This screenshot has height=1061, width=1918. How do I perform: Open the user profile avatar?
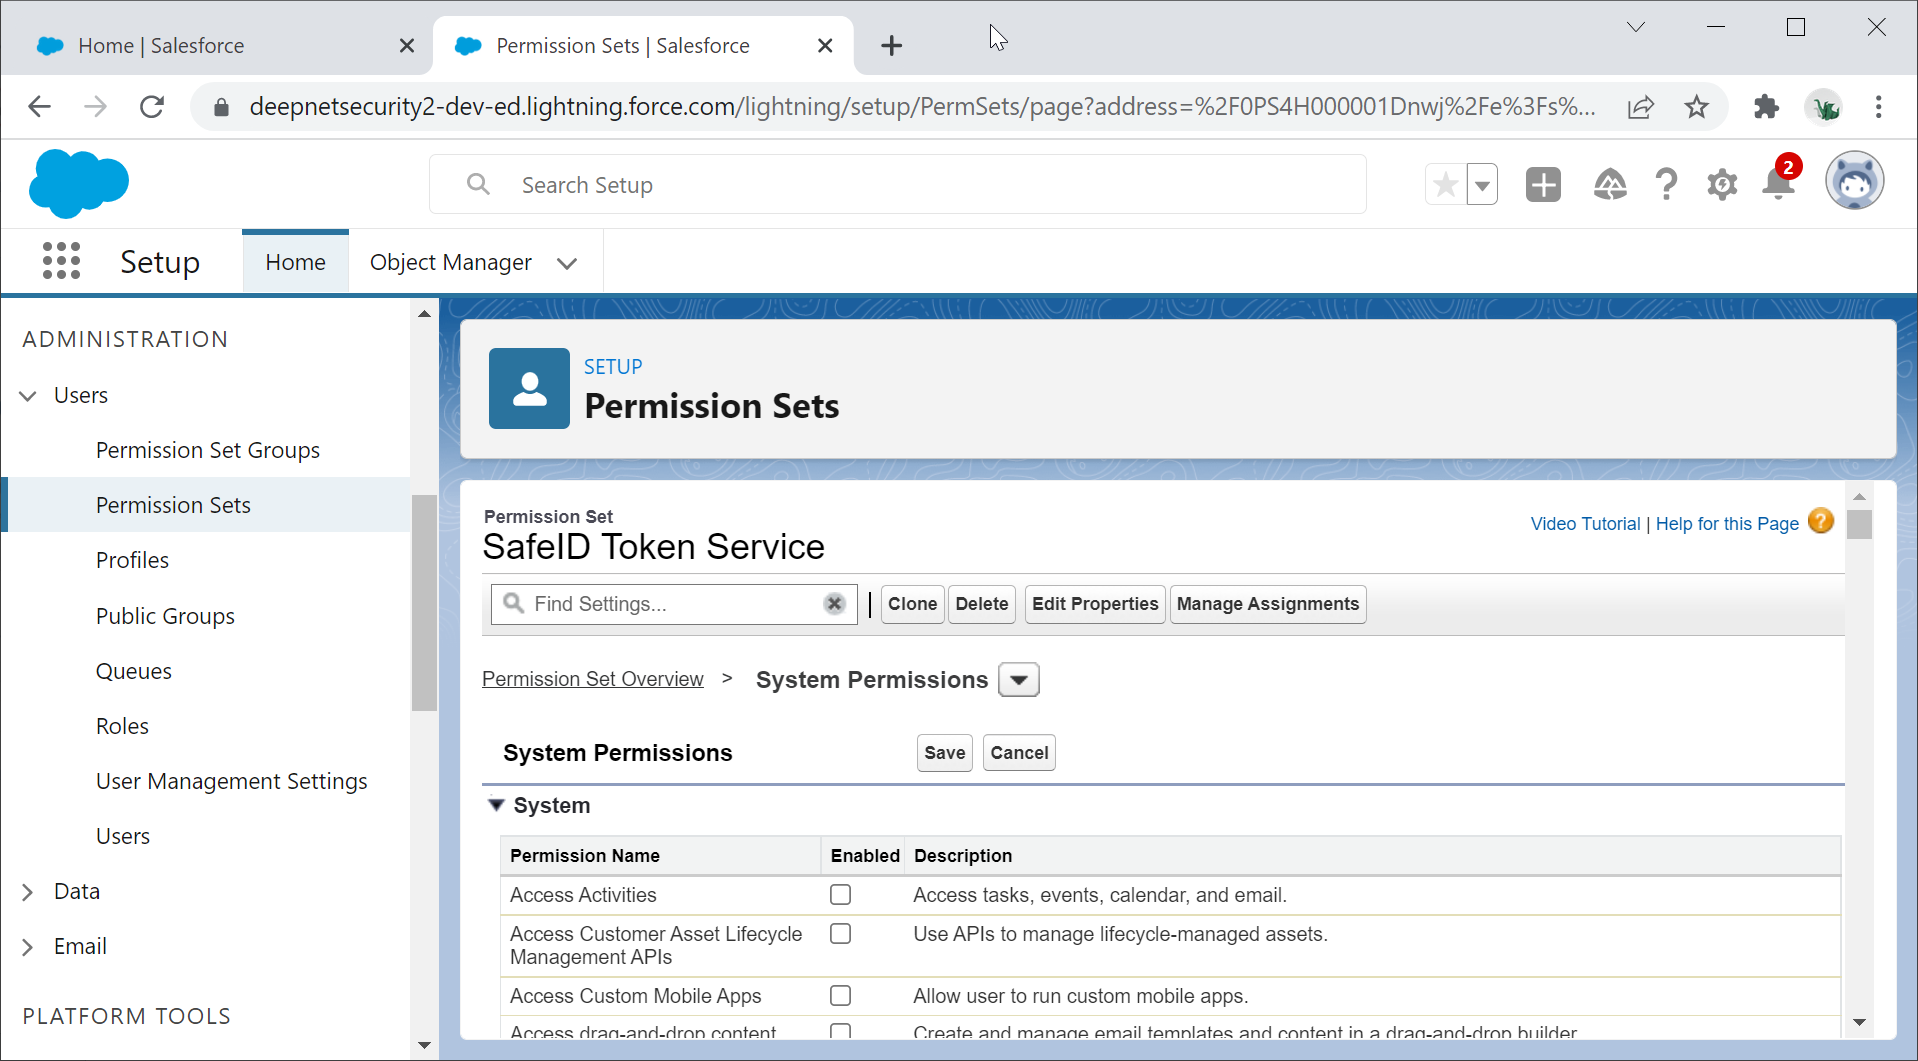(x=1854, y=182)
